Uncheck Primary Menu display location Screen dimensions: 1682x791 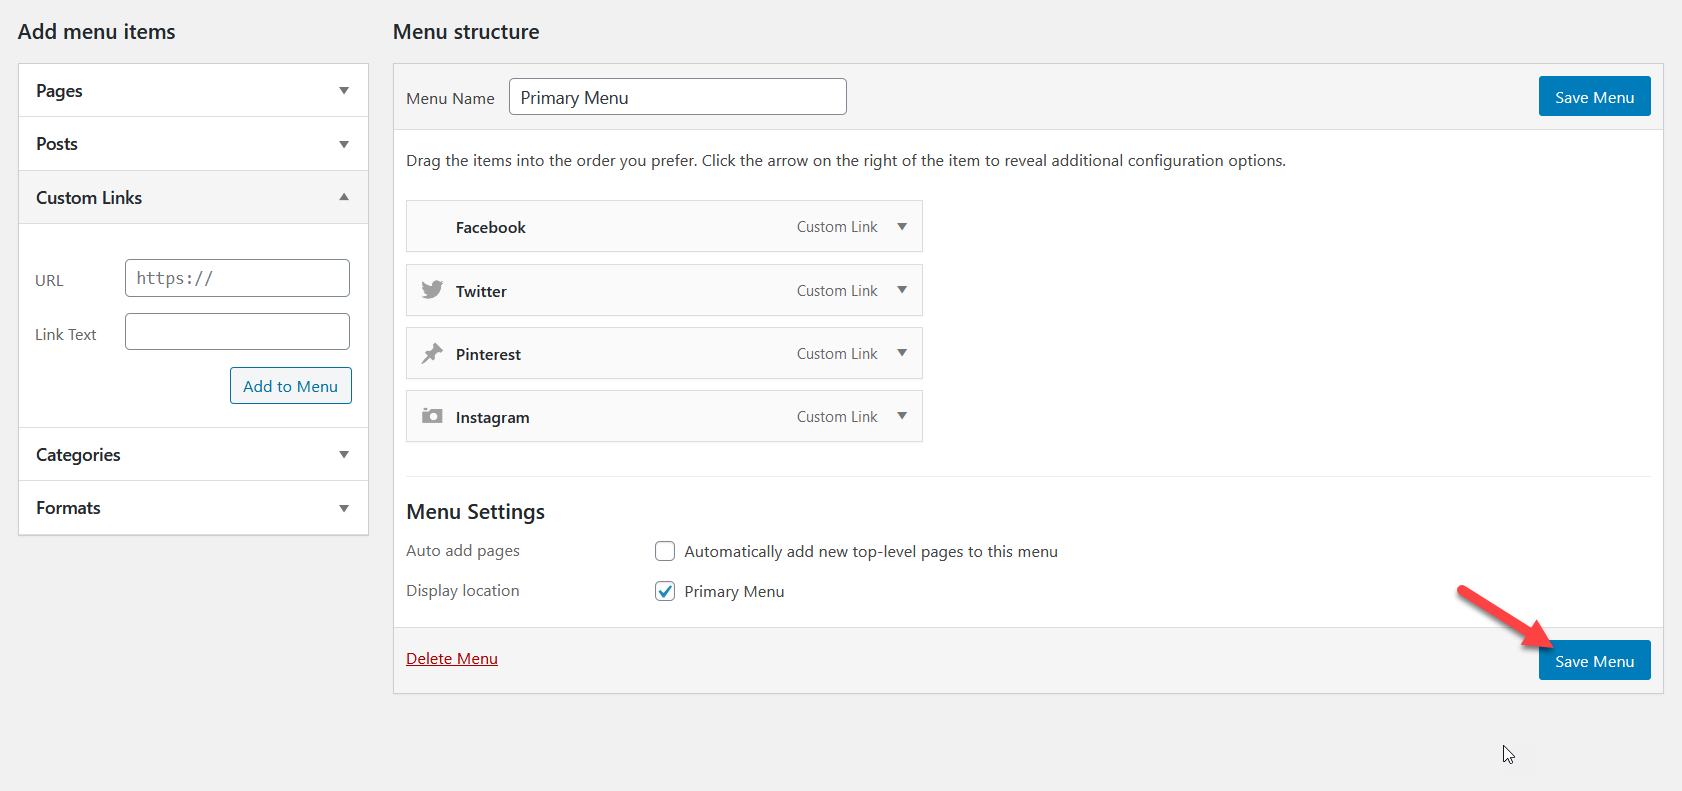pyautogui.click(x=665, y=591)
